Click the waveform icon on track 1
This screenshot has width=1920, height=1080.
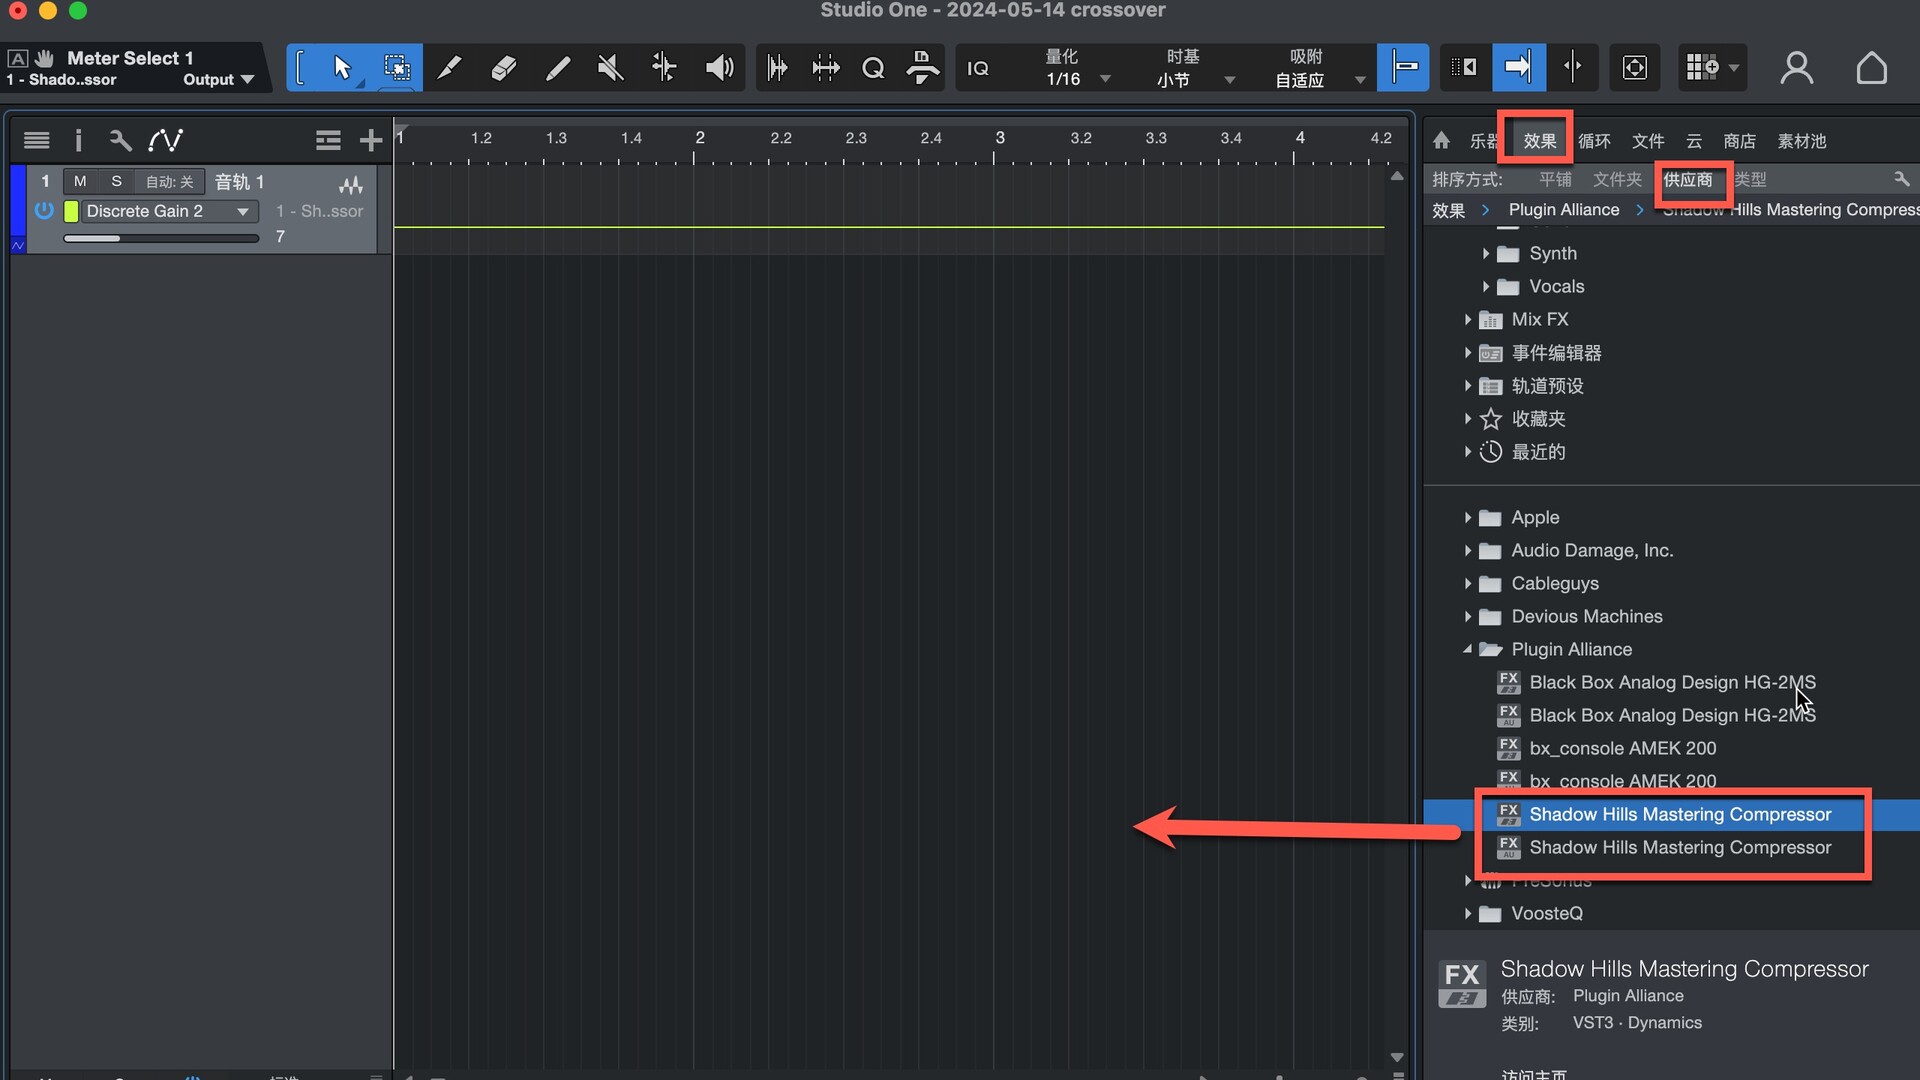click(351, 184)
